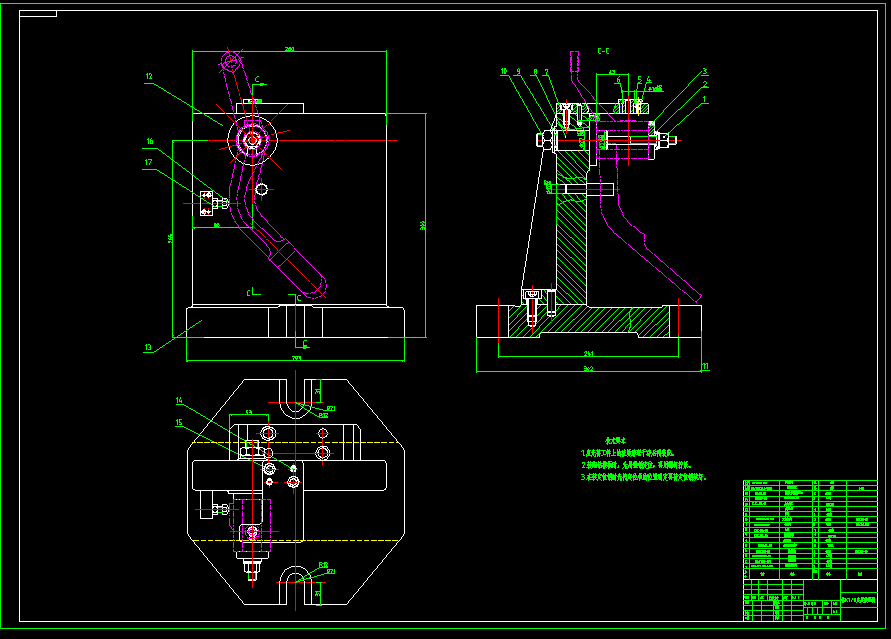
Task: Select part balloon number 16
Action: (x=150, y=141)
